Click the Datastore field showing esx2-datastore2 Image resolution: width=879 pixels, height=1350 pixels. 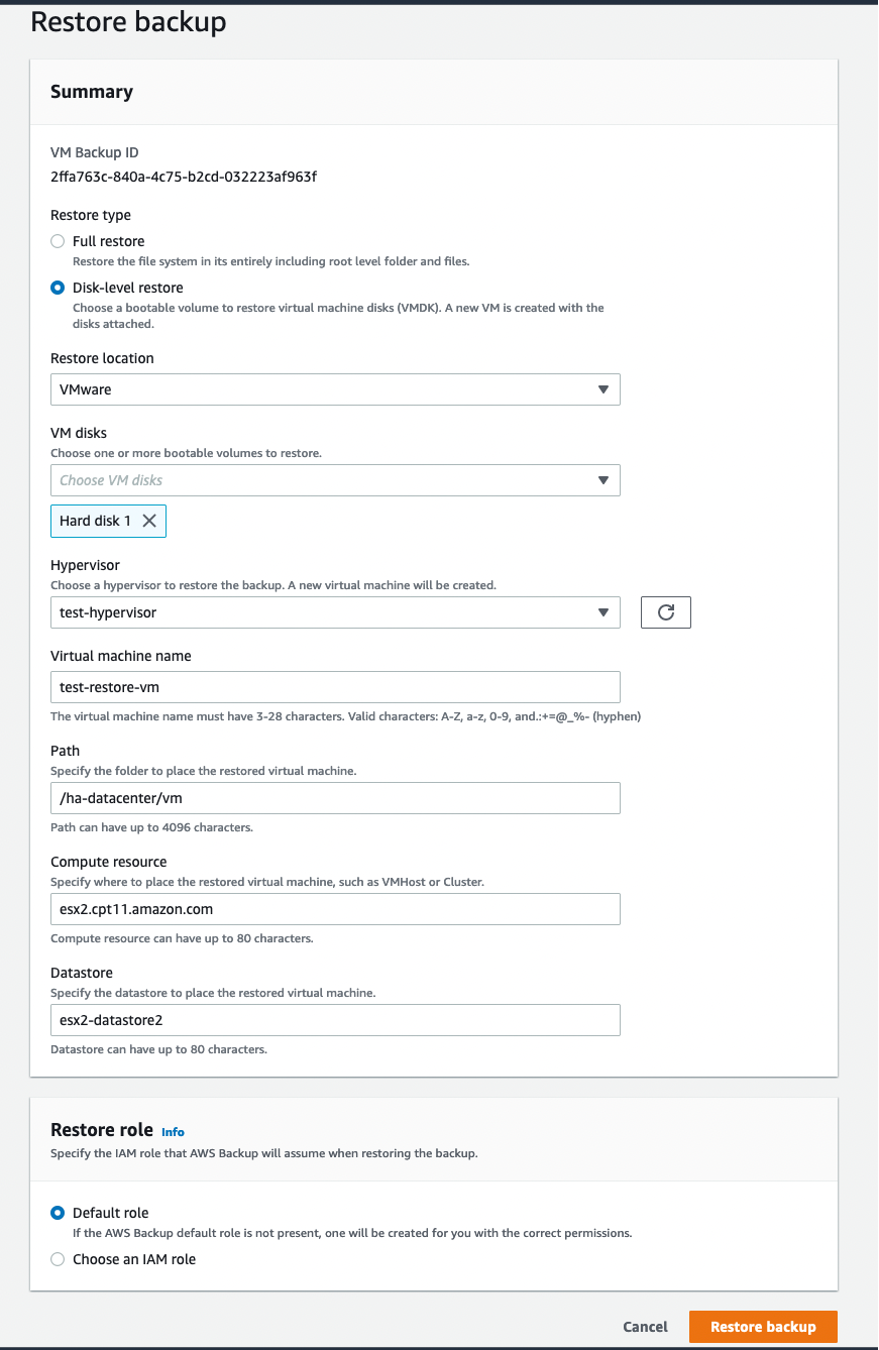pos(335,1020)
